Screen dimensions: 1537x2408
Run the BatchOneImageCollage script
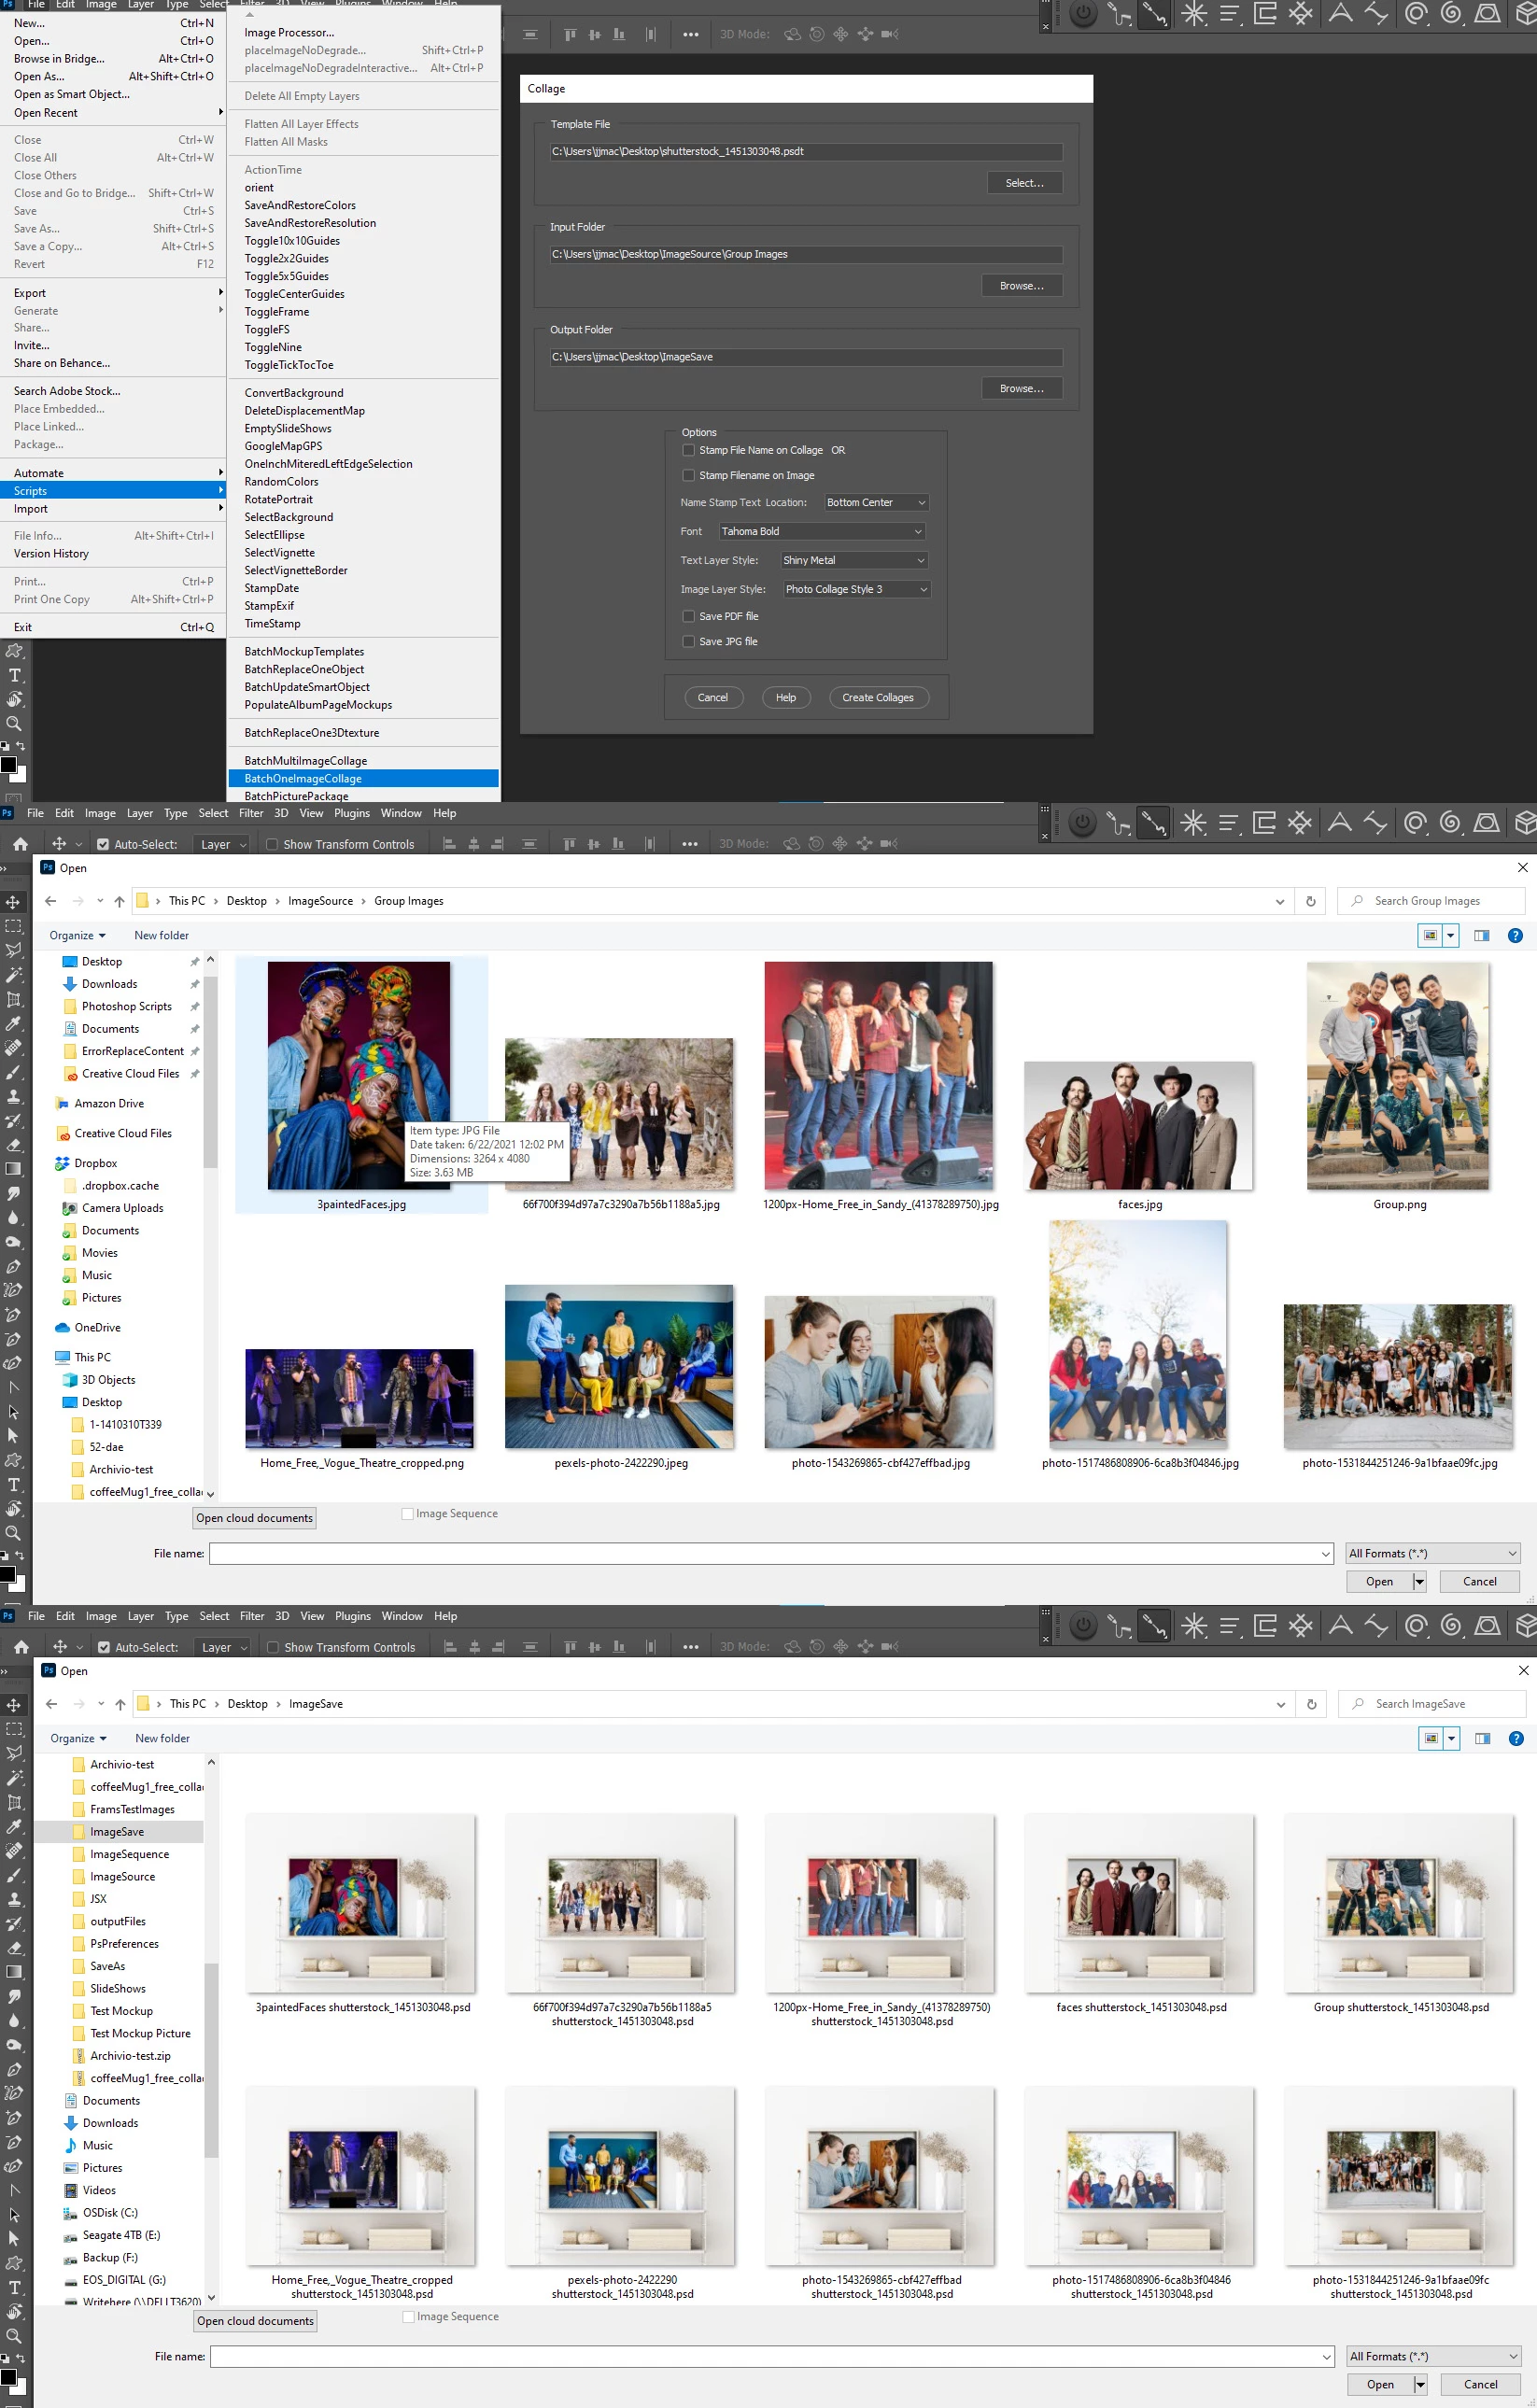[x=363, y=778]
